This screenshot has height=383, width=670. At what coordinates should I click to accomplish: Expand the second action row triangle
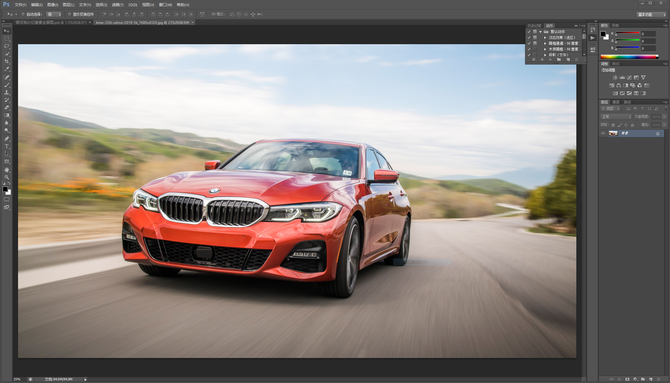coord(545,38)
